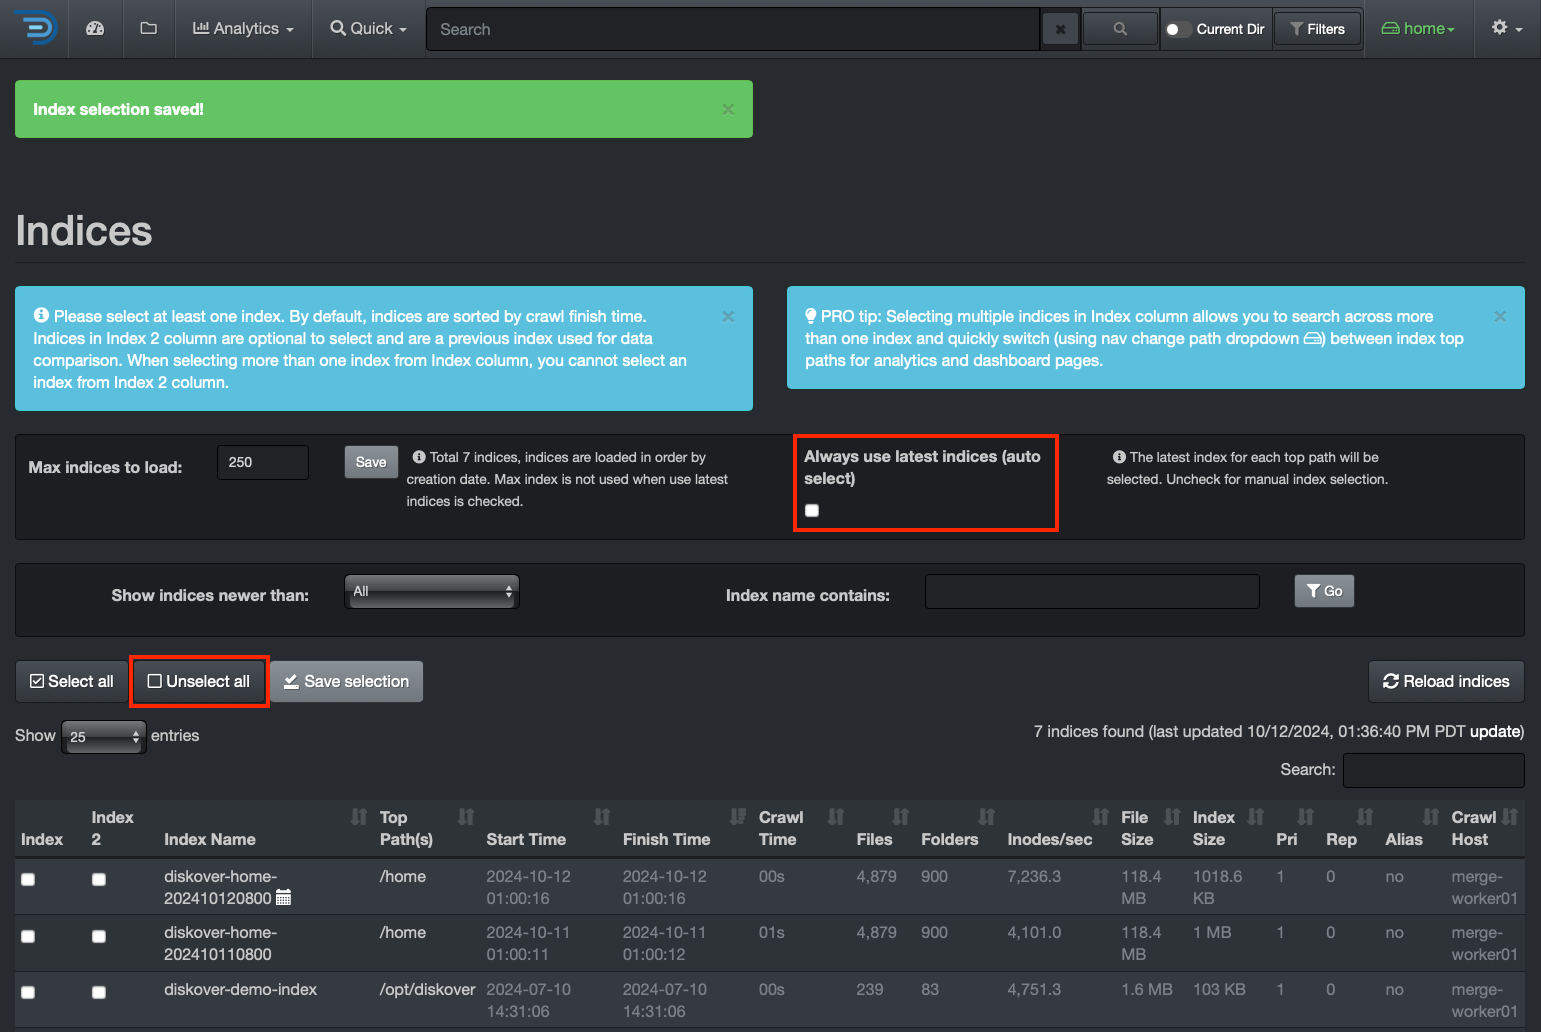Open the file browser folder icon
Image resolution: width=1541 pixels, height=1032 pixels.
point(148,28)
